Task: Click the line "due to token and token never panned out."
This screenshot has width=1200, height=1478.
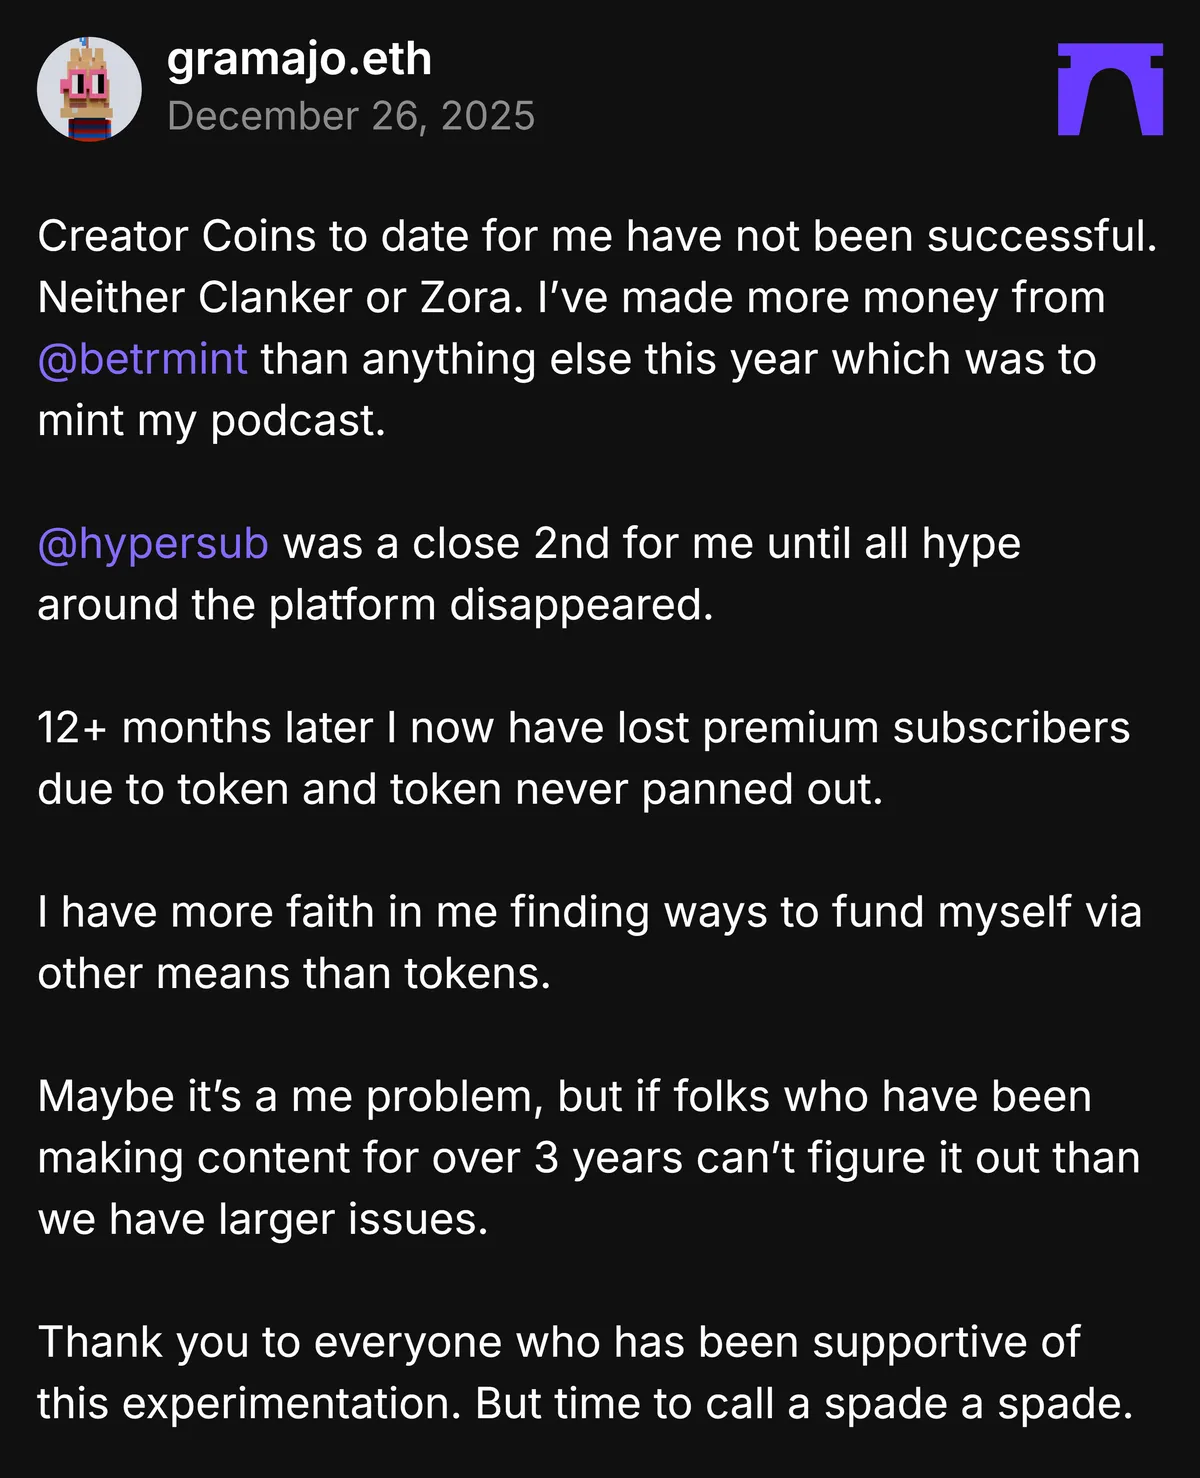Action: pos(460,790)
